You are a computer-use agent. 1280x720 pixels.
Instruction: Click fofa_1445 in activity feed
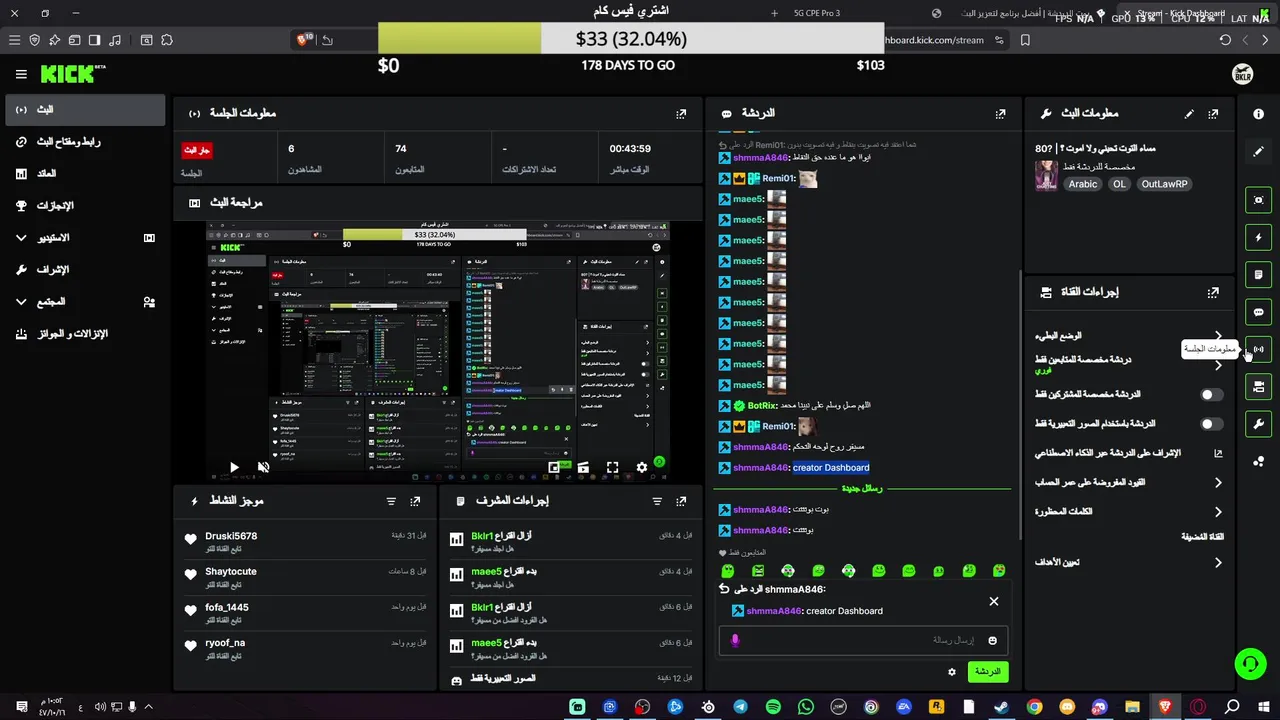click(x=227, y=608)
